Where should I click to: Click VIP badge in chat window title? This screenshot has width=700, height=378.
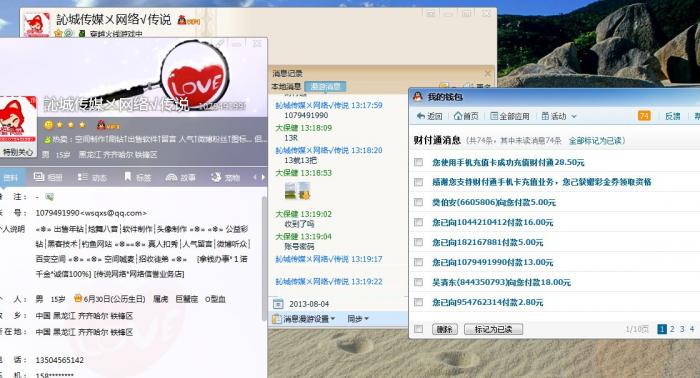[188, 20]
